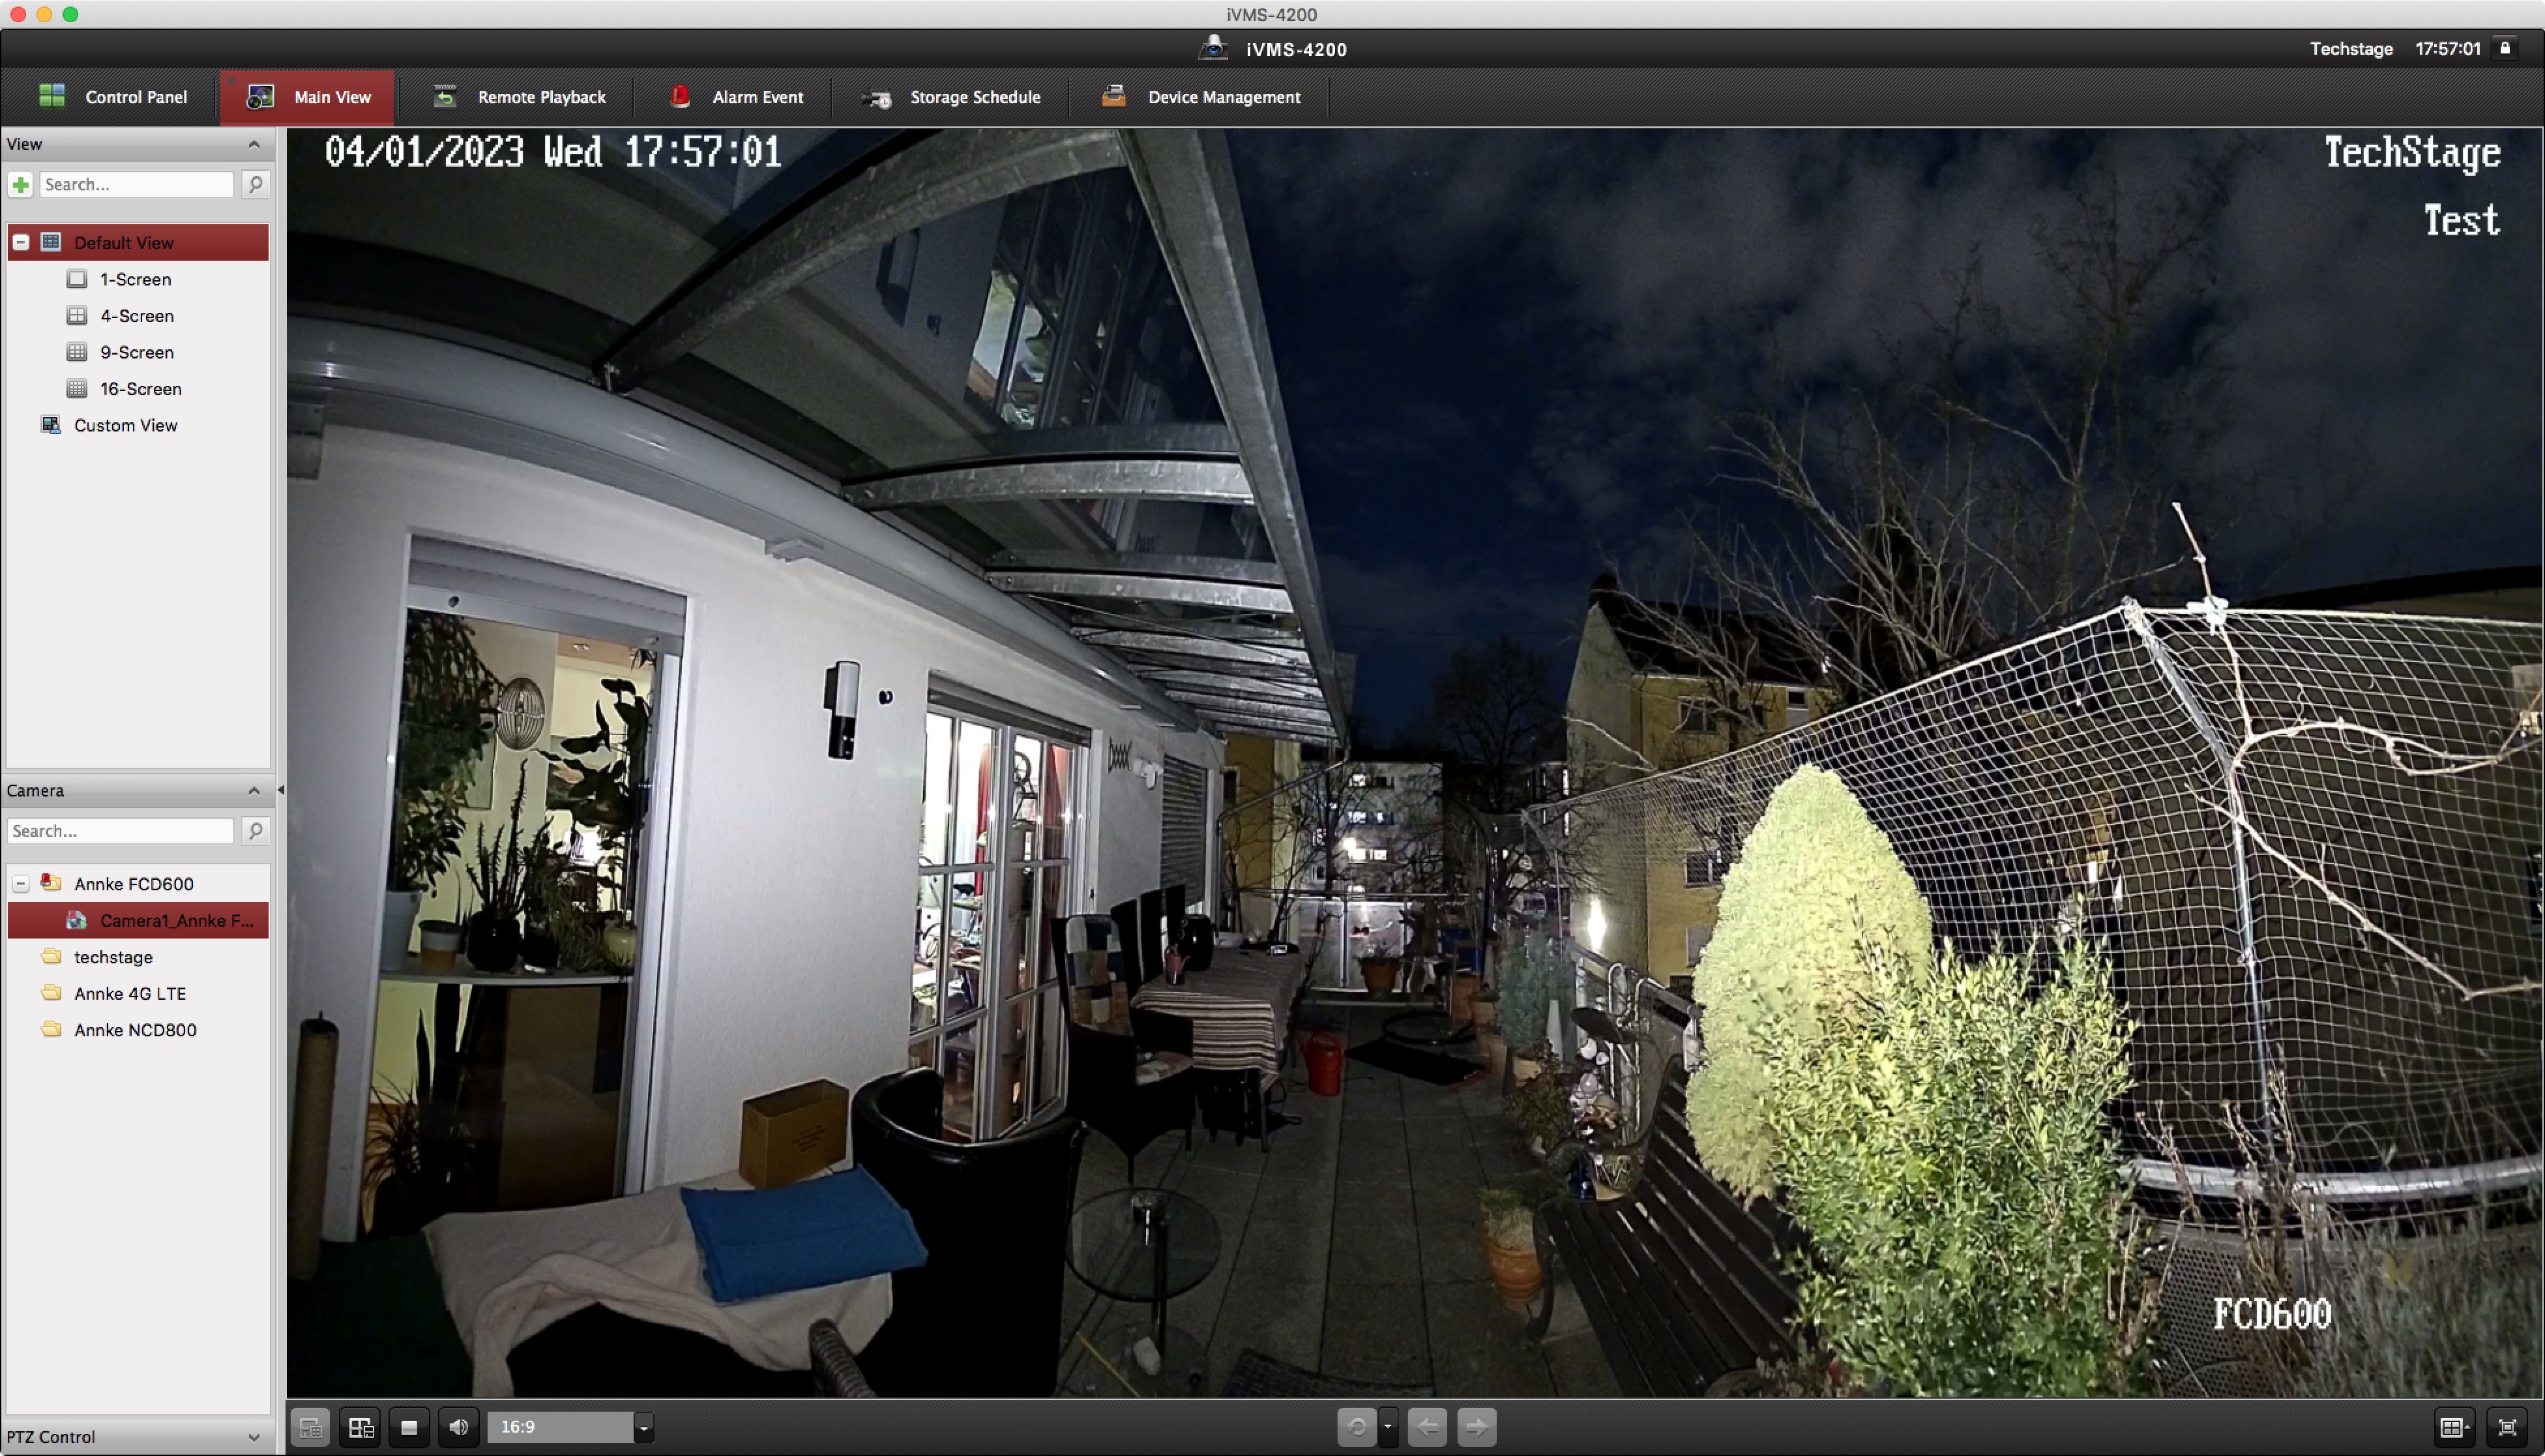
Task: Click the previous page arrow icon
Action: [1427, 1427]
